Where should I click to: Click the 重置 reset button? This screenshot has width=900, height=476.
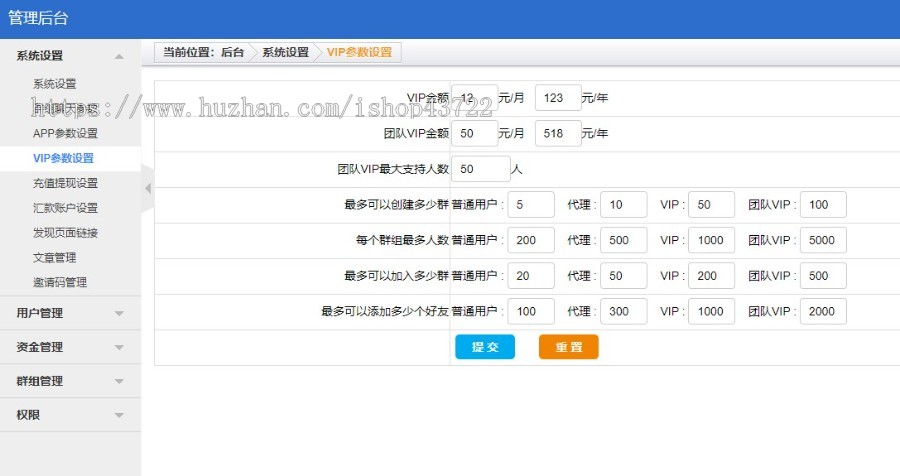(569, 347)
